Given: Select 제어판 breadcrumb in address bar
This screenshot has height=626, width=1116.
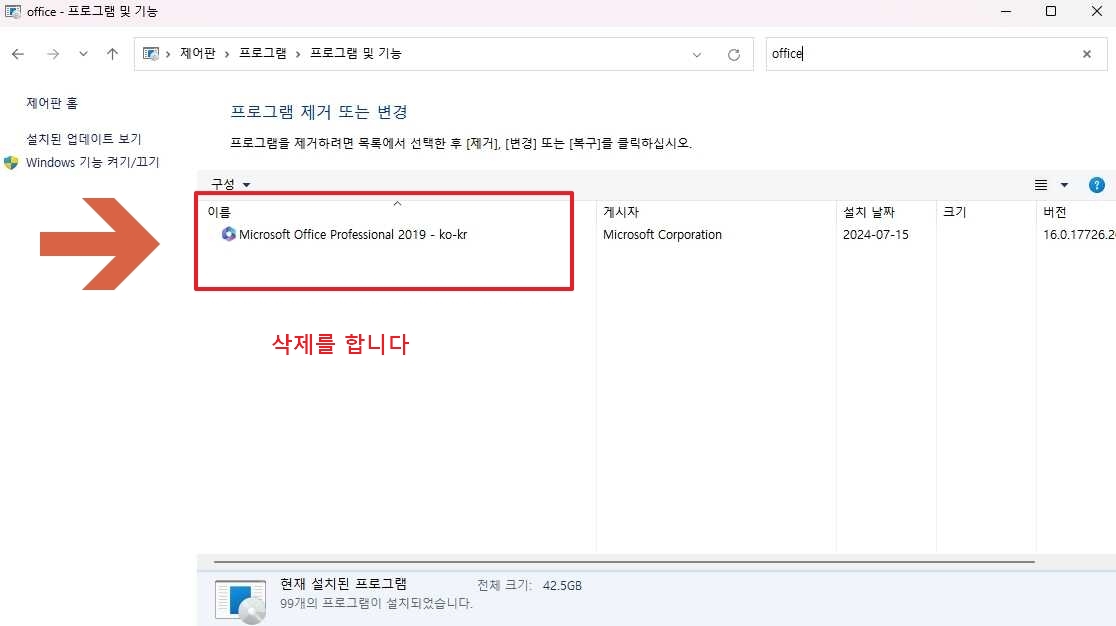Looking at the screenshot, I should [198, 53].
